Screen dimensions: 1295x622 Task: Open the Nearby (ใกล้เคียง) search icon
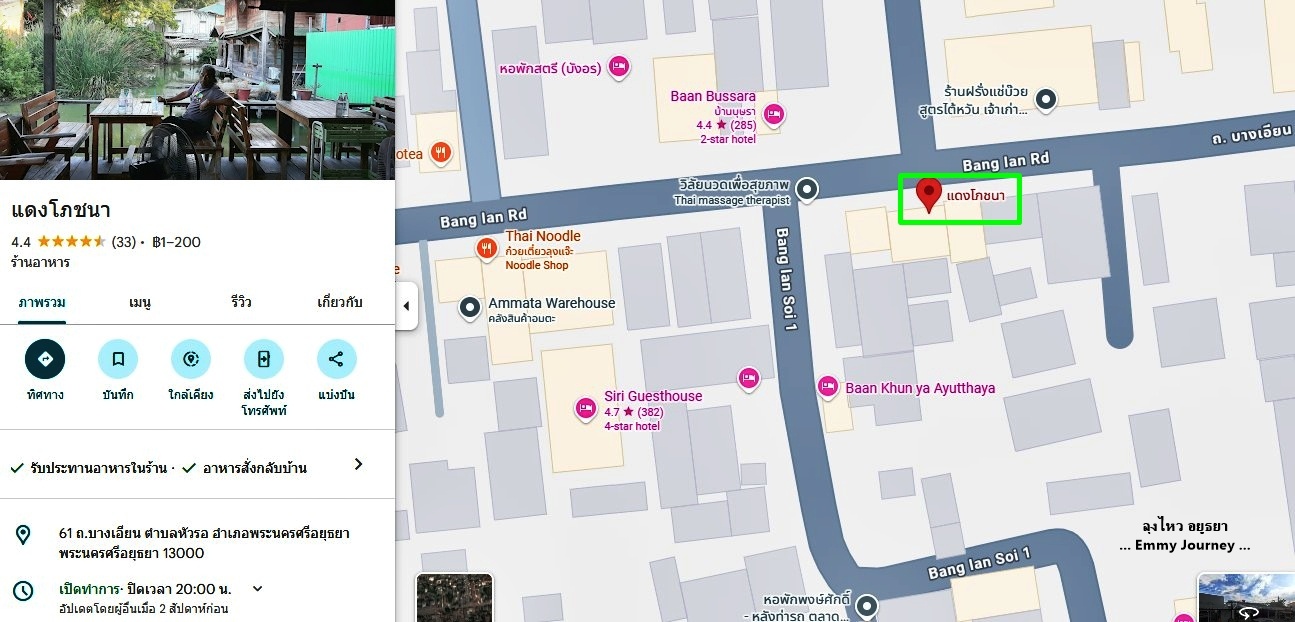tap(191, 359)
